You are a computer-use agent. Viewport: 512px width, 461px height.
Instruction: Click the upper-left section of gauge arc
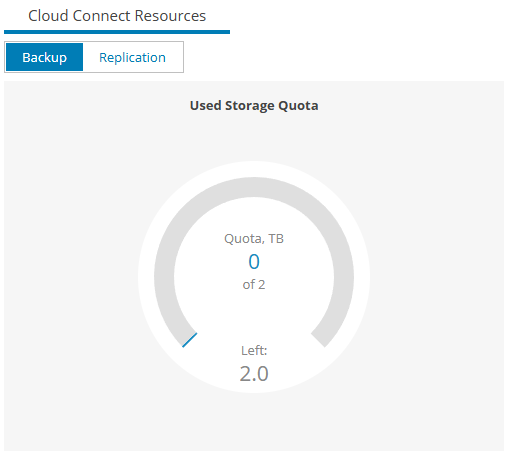tap(190, 213)
